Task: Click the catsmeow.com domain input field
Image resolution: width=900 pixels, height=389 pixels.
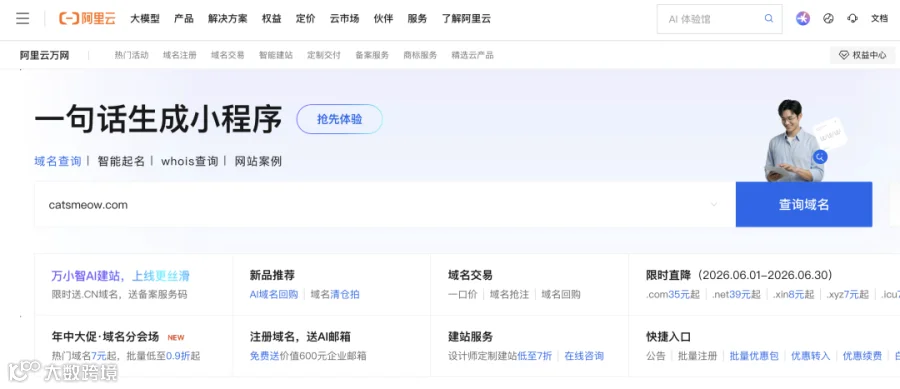Action: pos(385,205)
